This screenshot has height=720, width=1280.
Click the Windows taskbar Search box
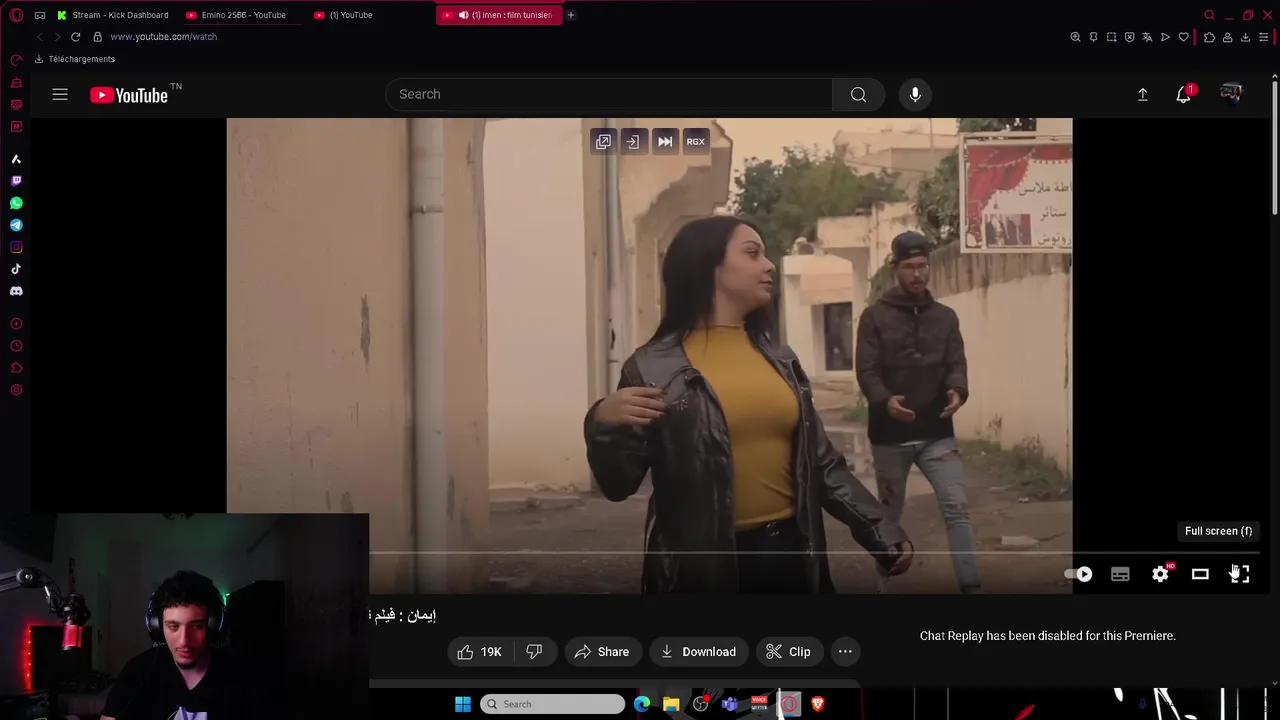pos(552,704)
